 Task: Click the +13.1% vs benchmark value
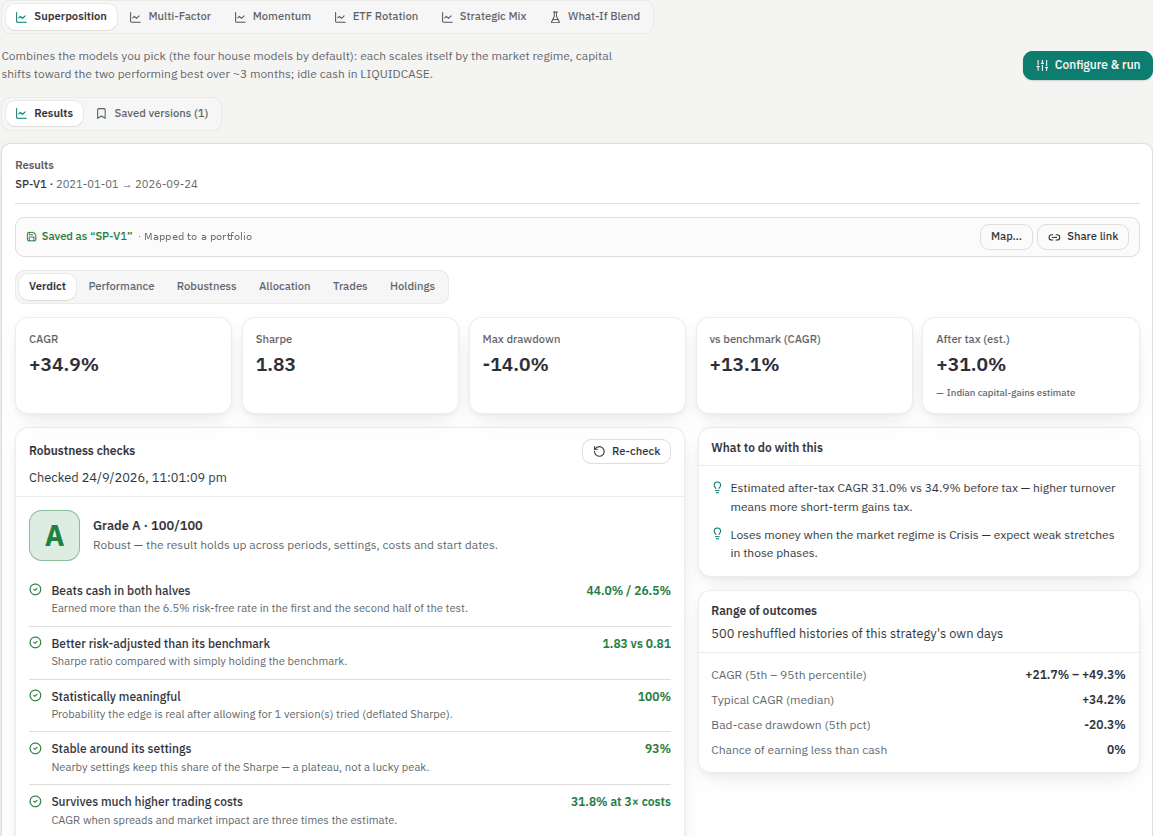744,365
